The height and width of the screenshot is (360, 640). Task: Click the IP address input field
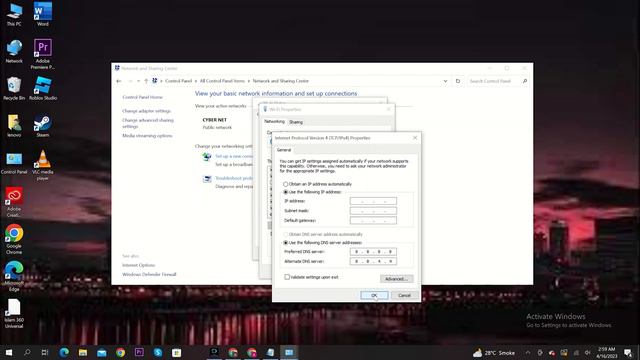coord(373,201)
